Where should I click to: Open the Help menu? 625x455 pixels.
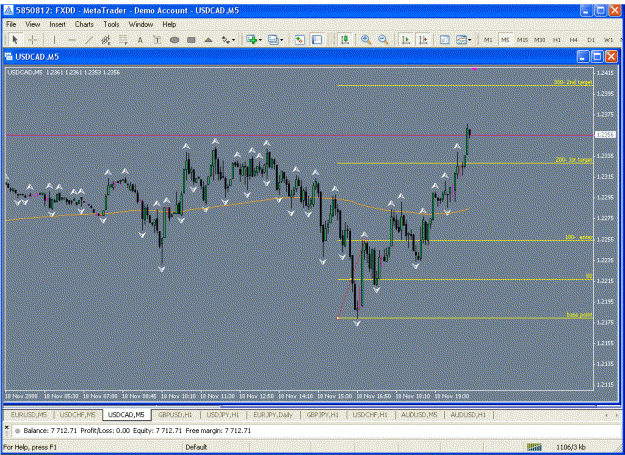pyautogui.click(x=169, y=24)
